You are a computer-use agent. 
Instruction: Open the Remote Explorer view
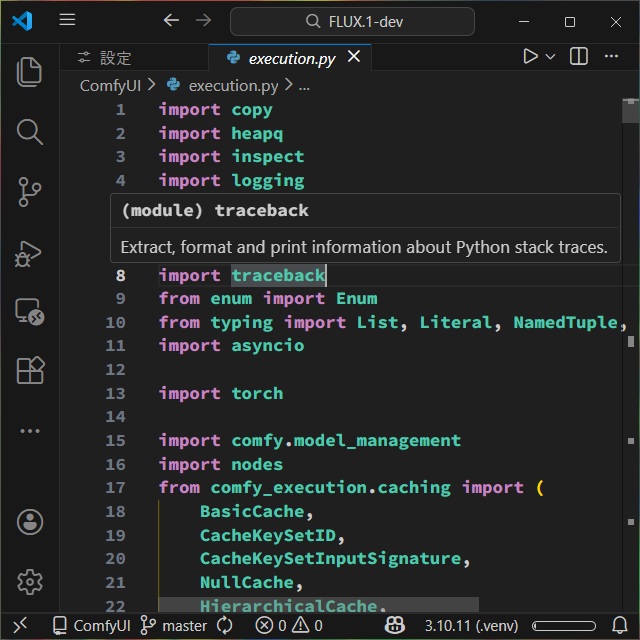(29, 312)
